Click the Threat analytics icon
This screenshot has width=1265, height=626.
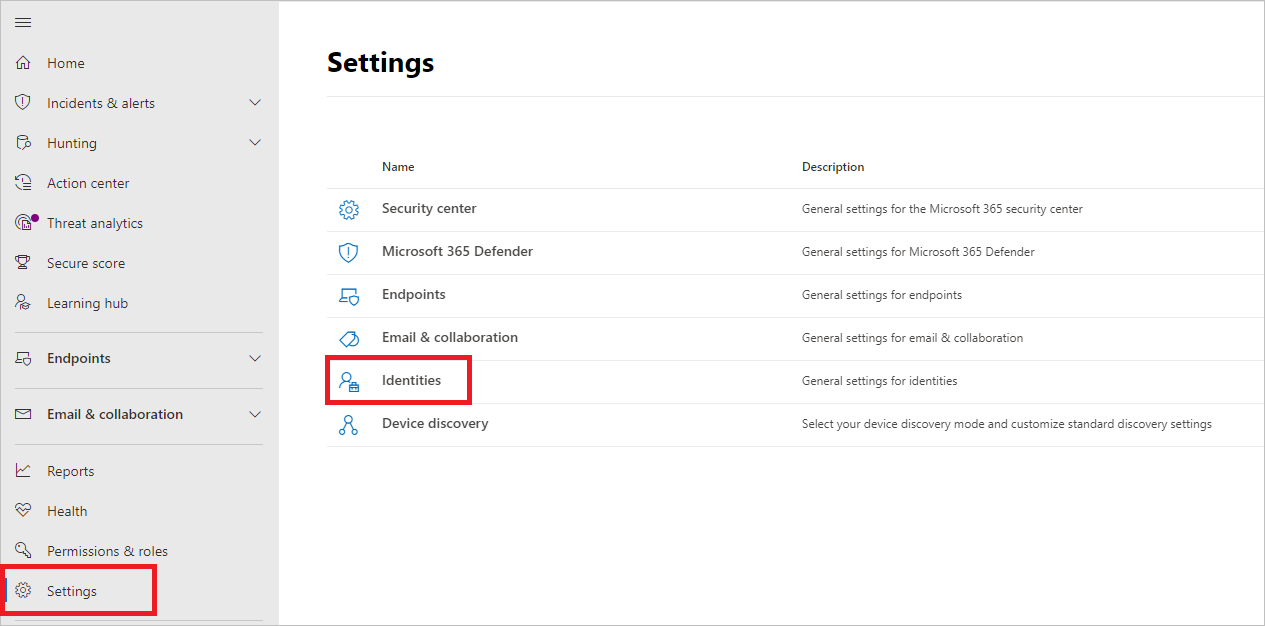coord(25,223)
